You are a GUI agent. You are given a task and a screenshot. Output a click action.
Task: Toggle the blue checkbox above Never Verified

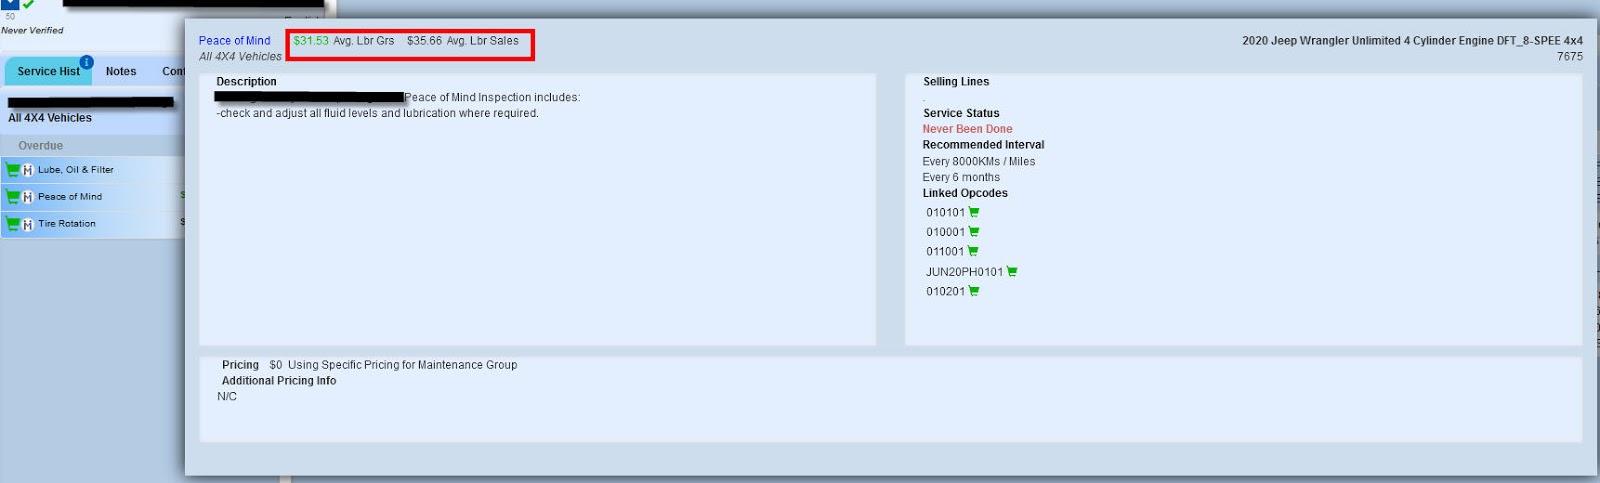[11, 4]
